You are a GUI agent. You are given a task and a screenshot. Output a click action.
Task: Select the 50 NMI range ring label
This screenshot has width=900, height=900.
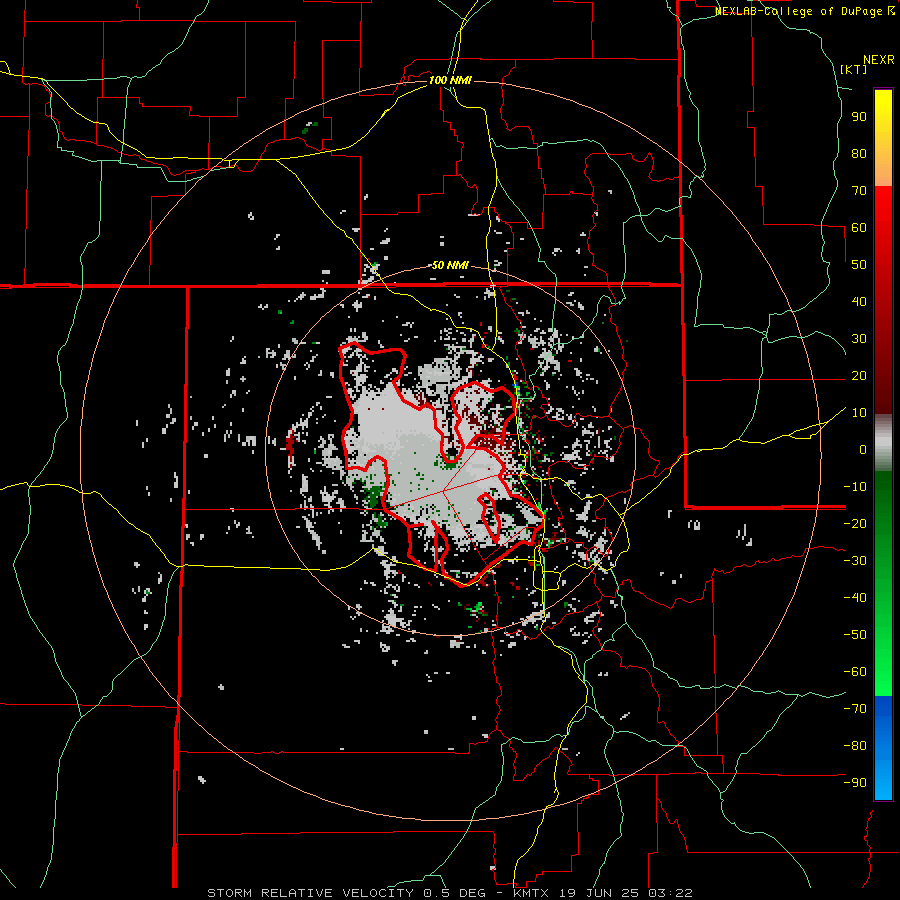click(x=450, y=265)
